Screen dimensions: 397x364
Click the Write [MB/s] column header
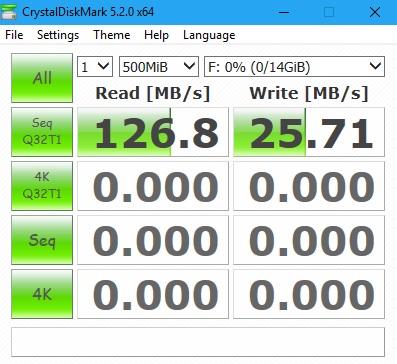[309, 93]
